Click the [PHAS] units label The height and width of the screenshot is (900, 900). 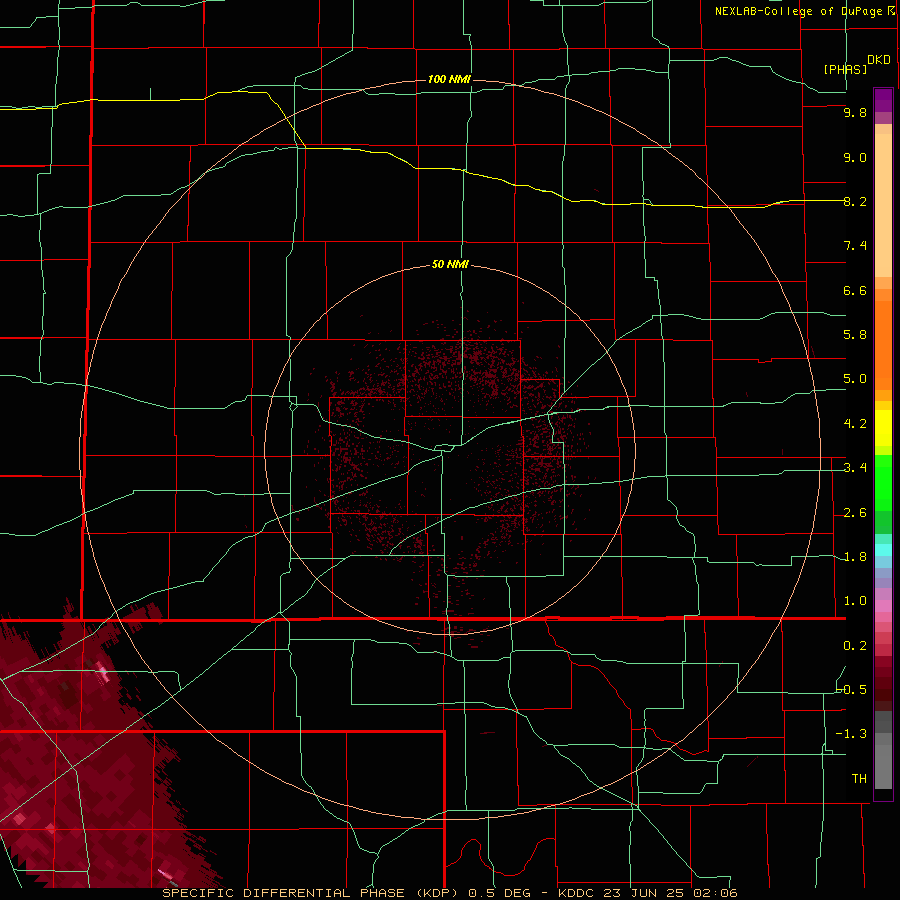845,69
